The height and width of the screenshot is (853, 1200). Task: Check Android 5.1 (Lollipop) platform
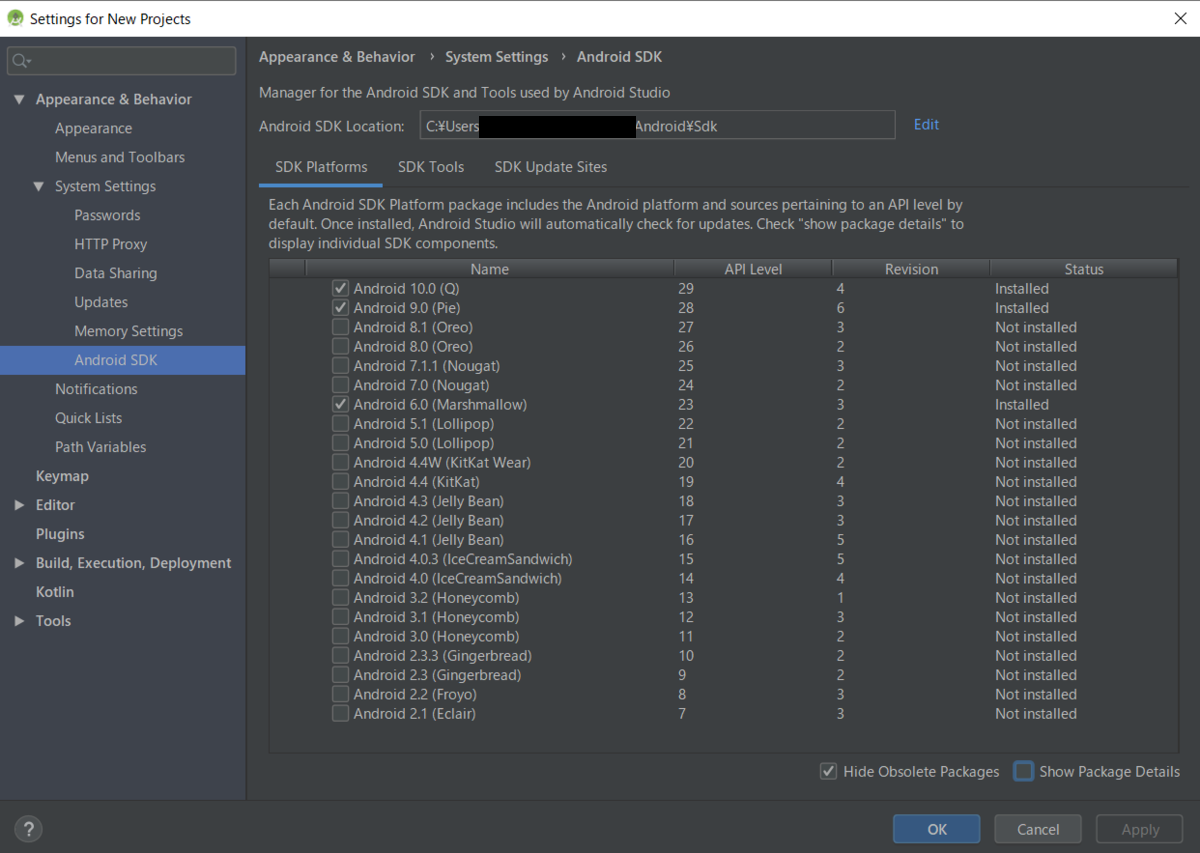pos(341,424)
